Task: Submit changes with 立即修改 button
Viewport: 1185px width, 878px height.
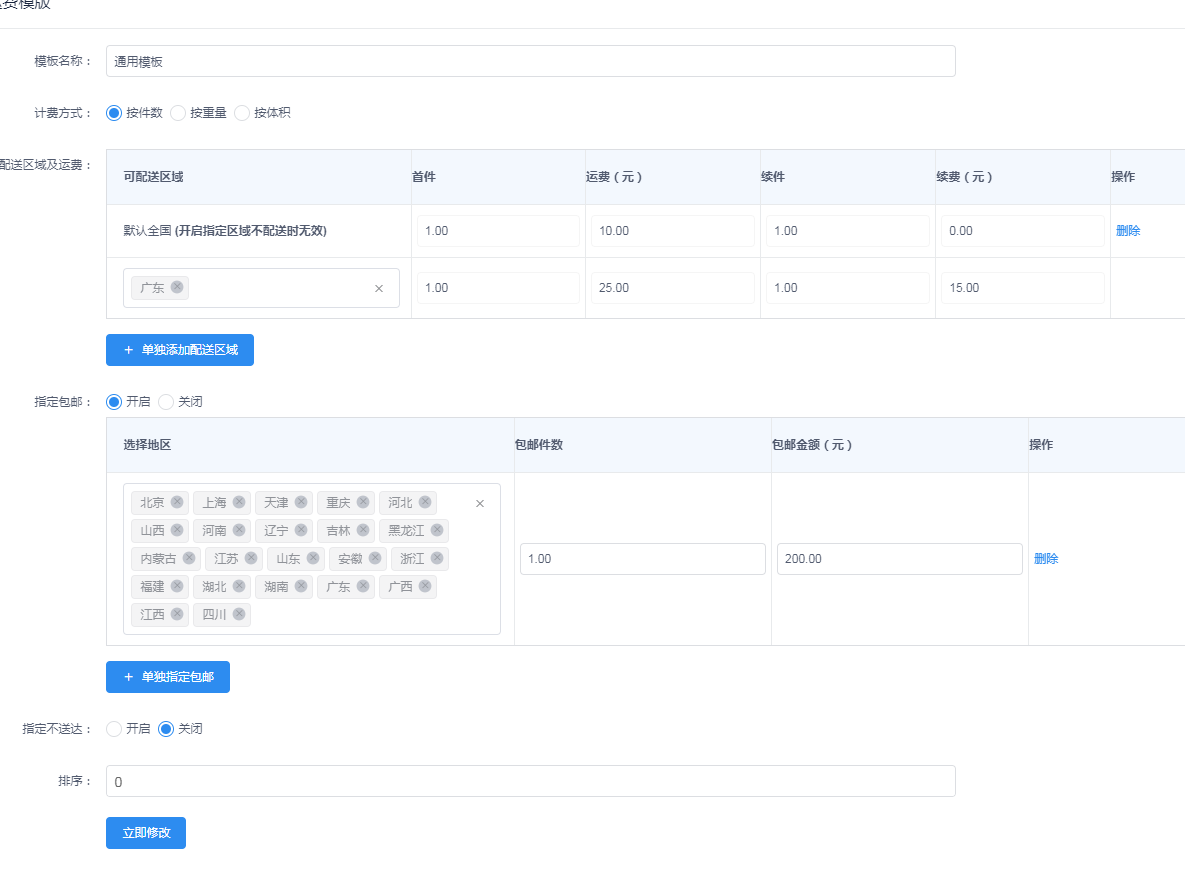Action: [146, 833]
